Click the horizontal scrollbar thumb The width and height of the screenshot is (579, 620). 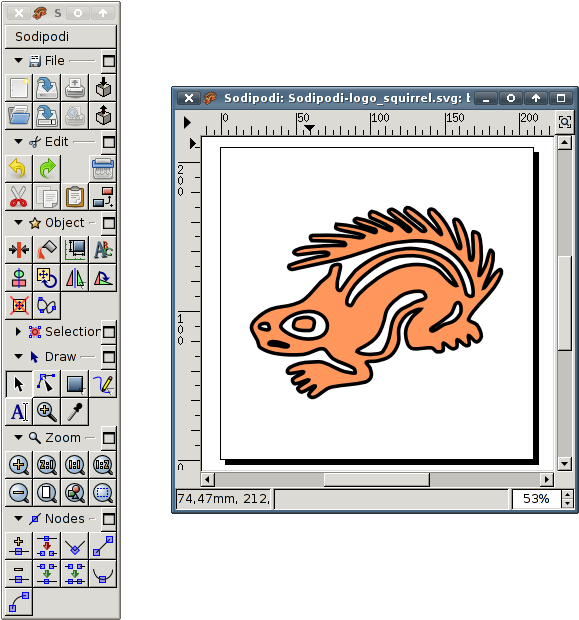click(x=377, y=480)
